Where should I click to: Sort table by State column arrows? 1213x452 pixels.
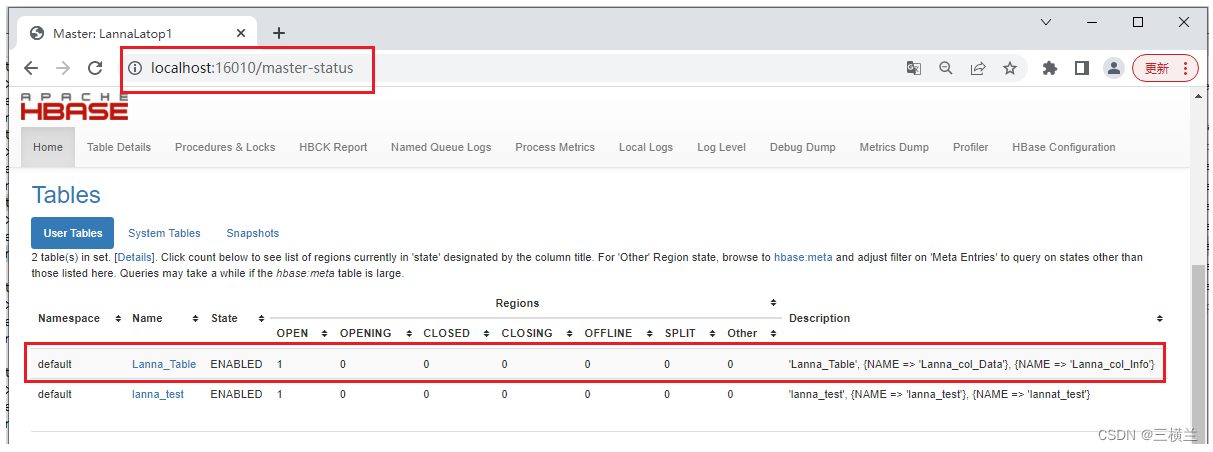pyautogui.click(x=260, y=319)
